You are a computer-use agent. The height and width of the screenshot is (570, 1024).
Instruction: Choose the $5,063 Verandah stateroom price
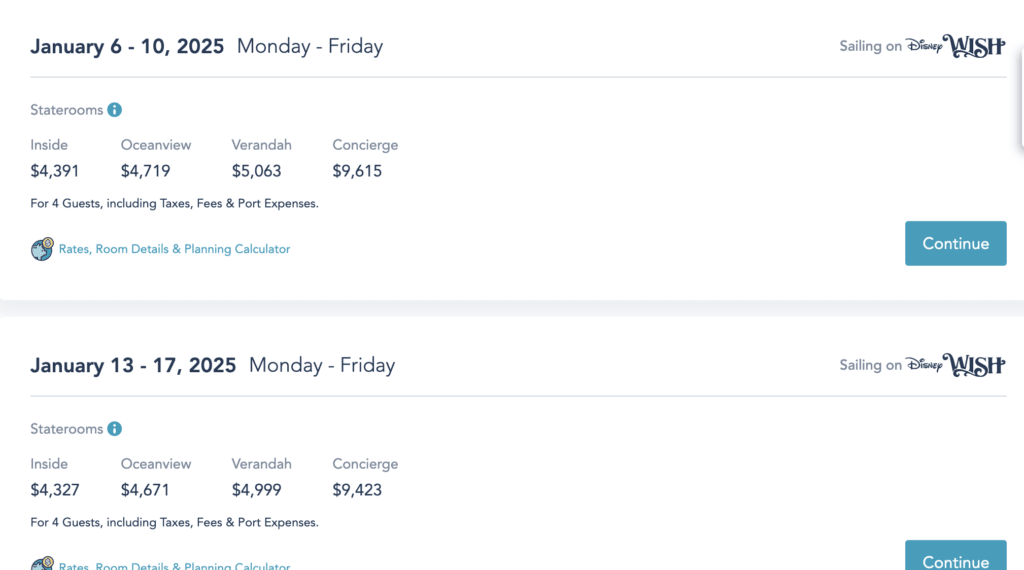click(257, 171)
